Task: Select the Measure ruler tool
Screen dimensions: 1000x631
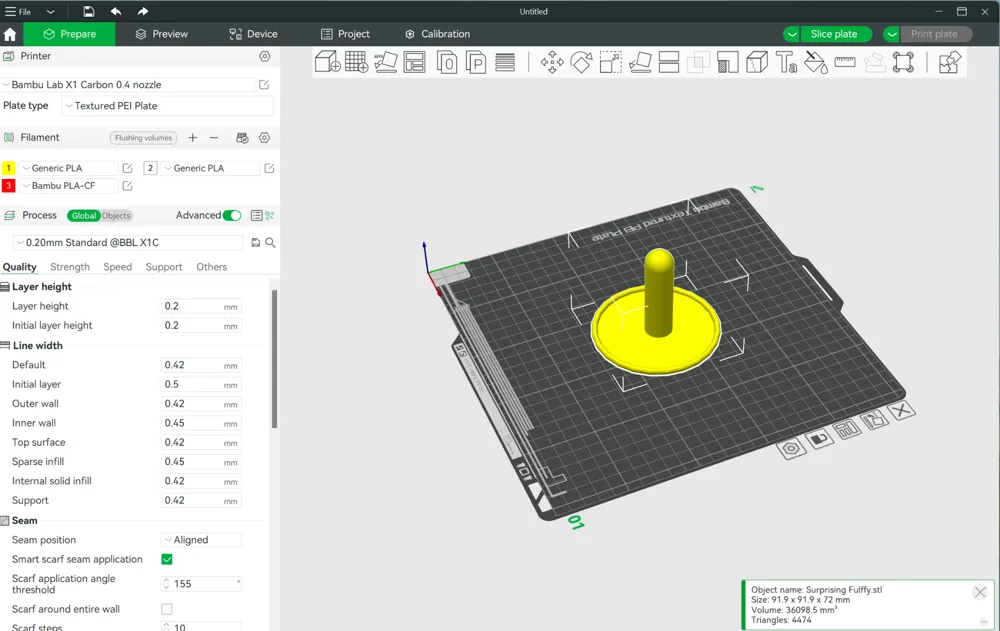Action: (x=845, y=62)
